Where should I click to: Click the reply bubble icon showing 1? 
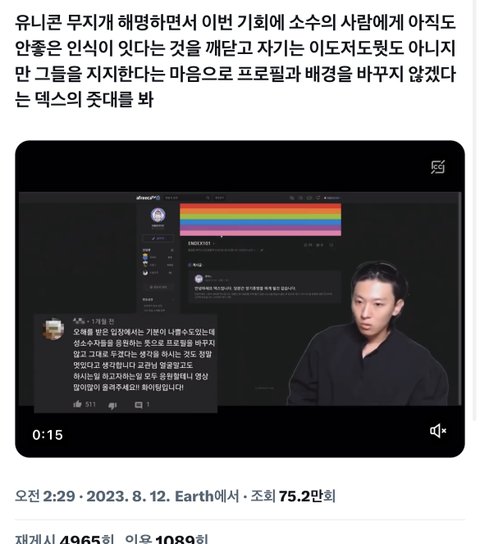pyautogui.click(x=138, y=405)
